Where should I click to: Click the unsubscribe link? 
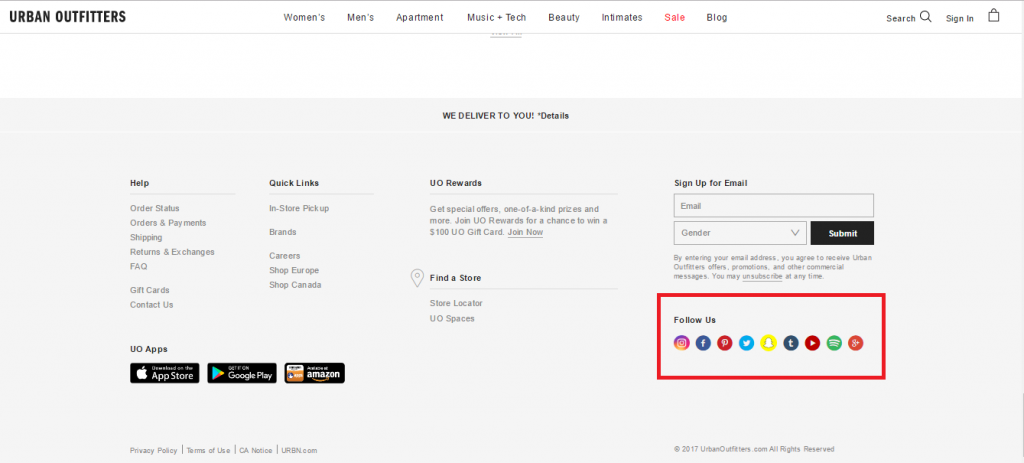click(762, 276)
